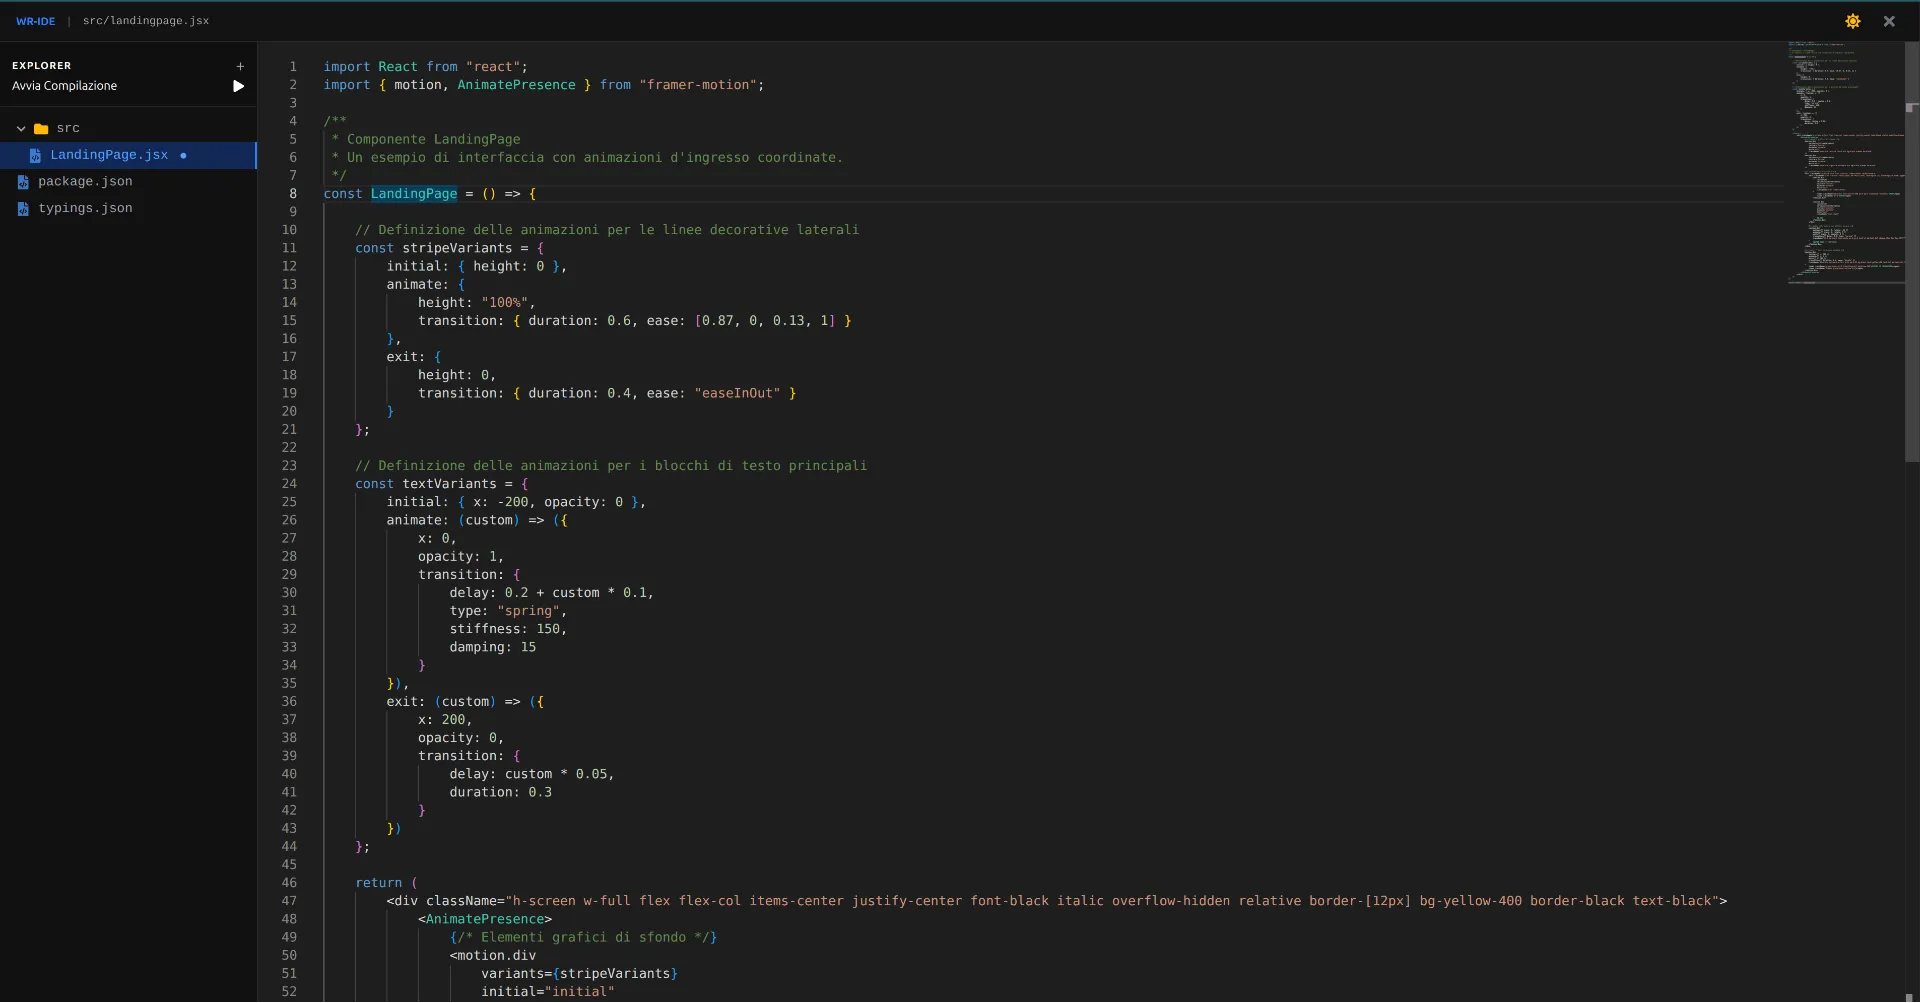Select typings.json in the file tree
The height and width of the screenshot is (1003, 1920).
pyautogui.click(x=85, y=209)
